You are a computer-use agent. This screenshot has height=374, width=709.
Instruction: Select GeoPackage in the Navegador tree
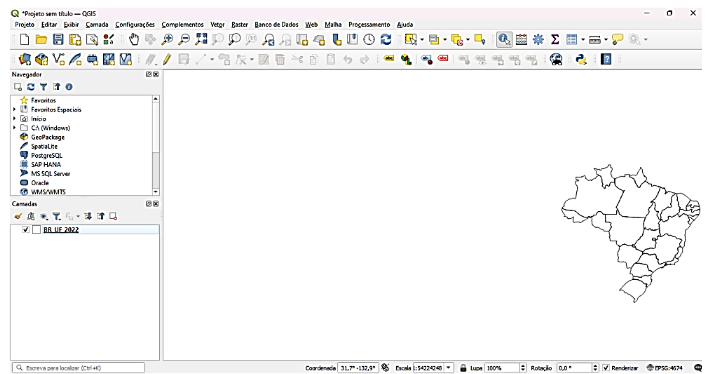(47, 137)
